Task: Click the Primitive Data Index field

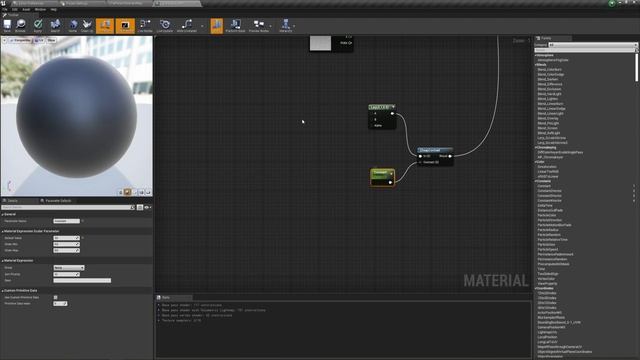Action: click(60, 303)
